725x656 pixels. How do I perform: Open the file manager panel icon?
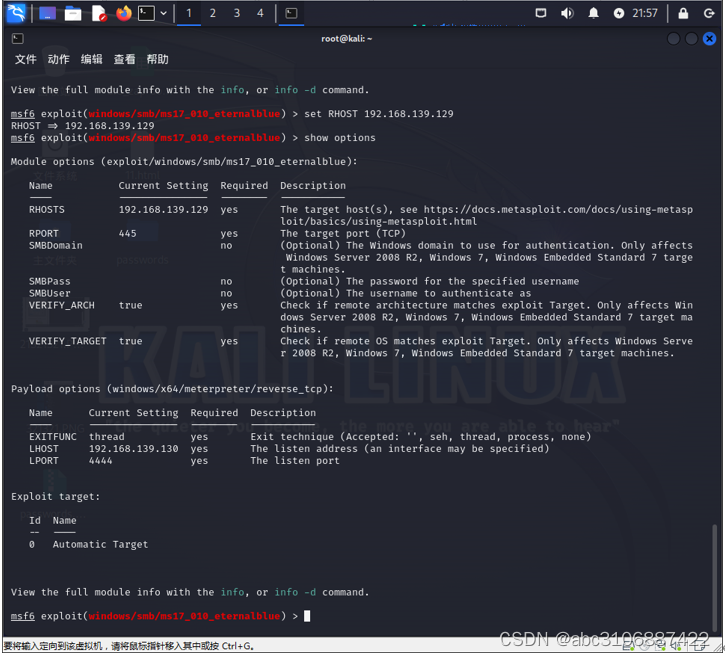tap(73, 14)
